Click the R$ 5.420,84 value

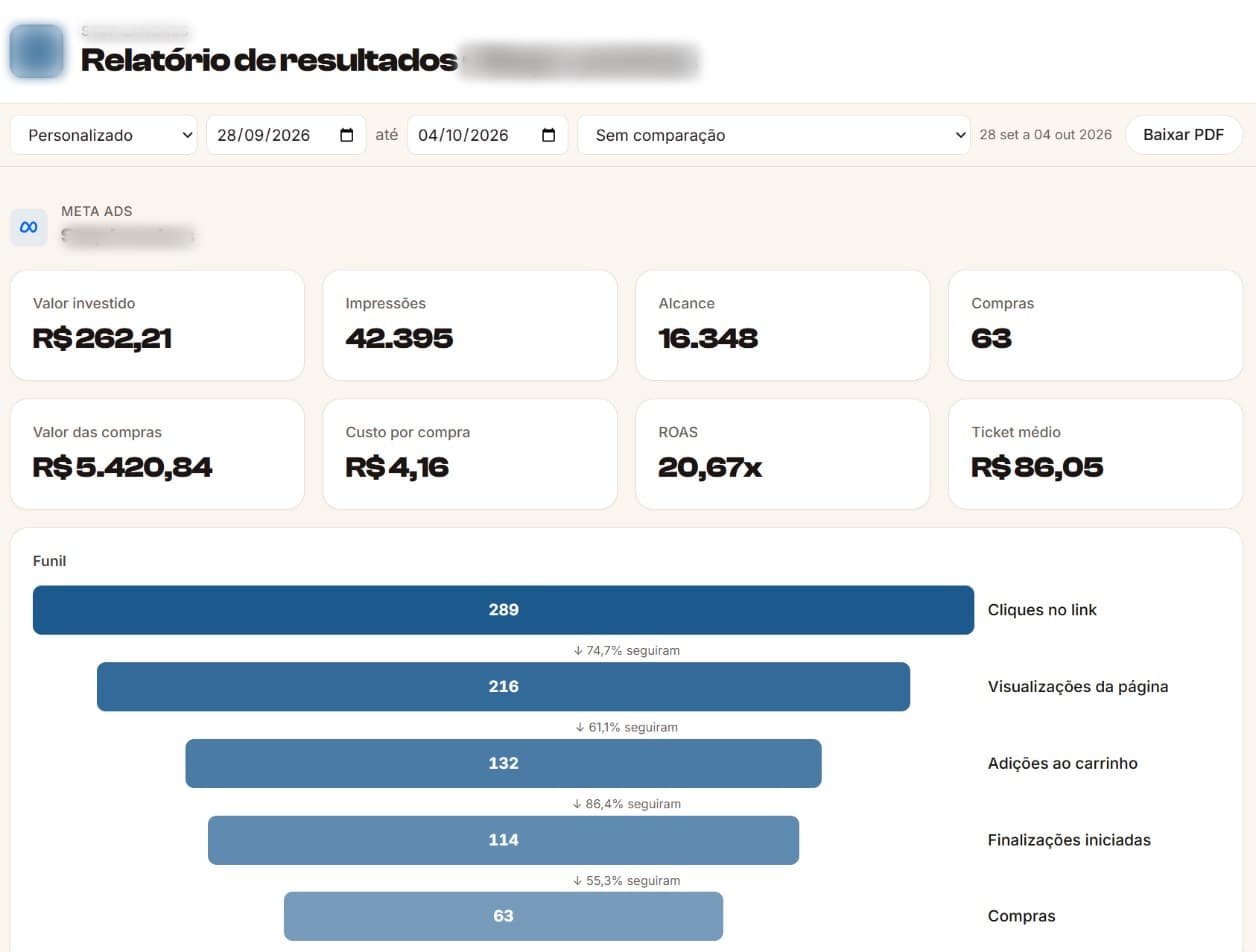coord(122,467)
